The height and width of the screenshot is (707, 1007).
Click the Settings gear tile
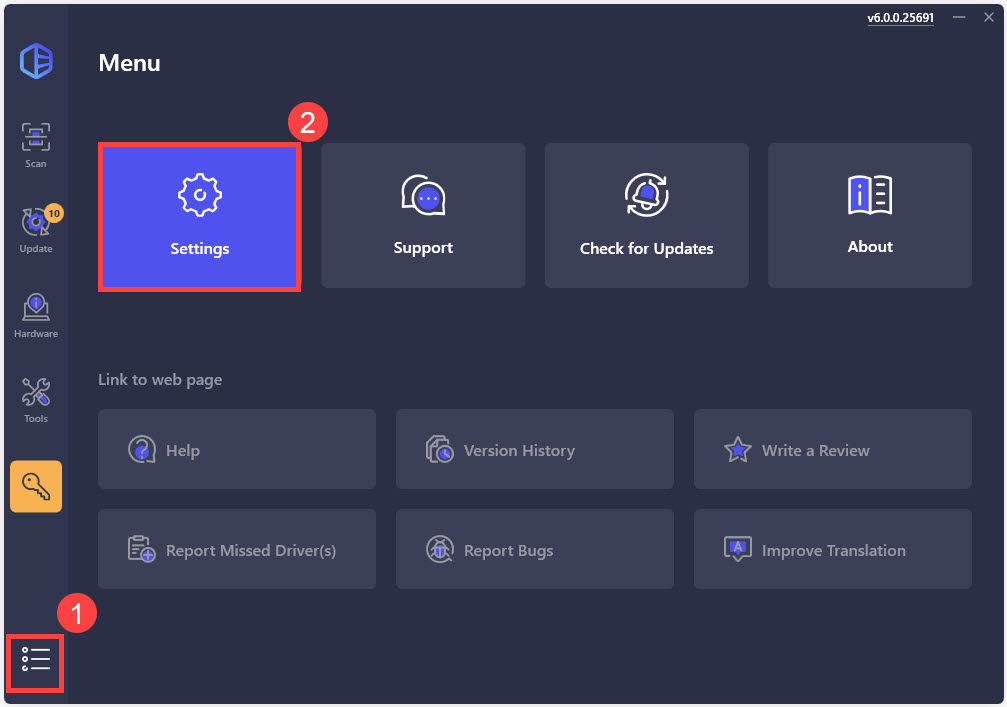point(200,217)
